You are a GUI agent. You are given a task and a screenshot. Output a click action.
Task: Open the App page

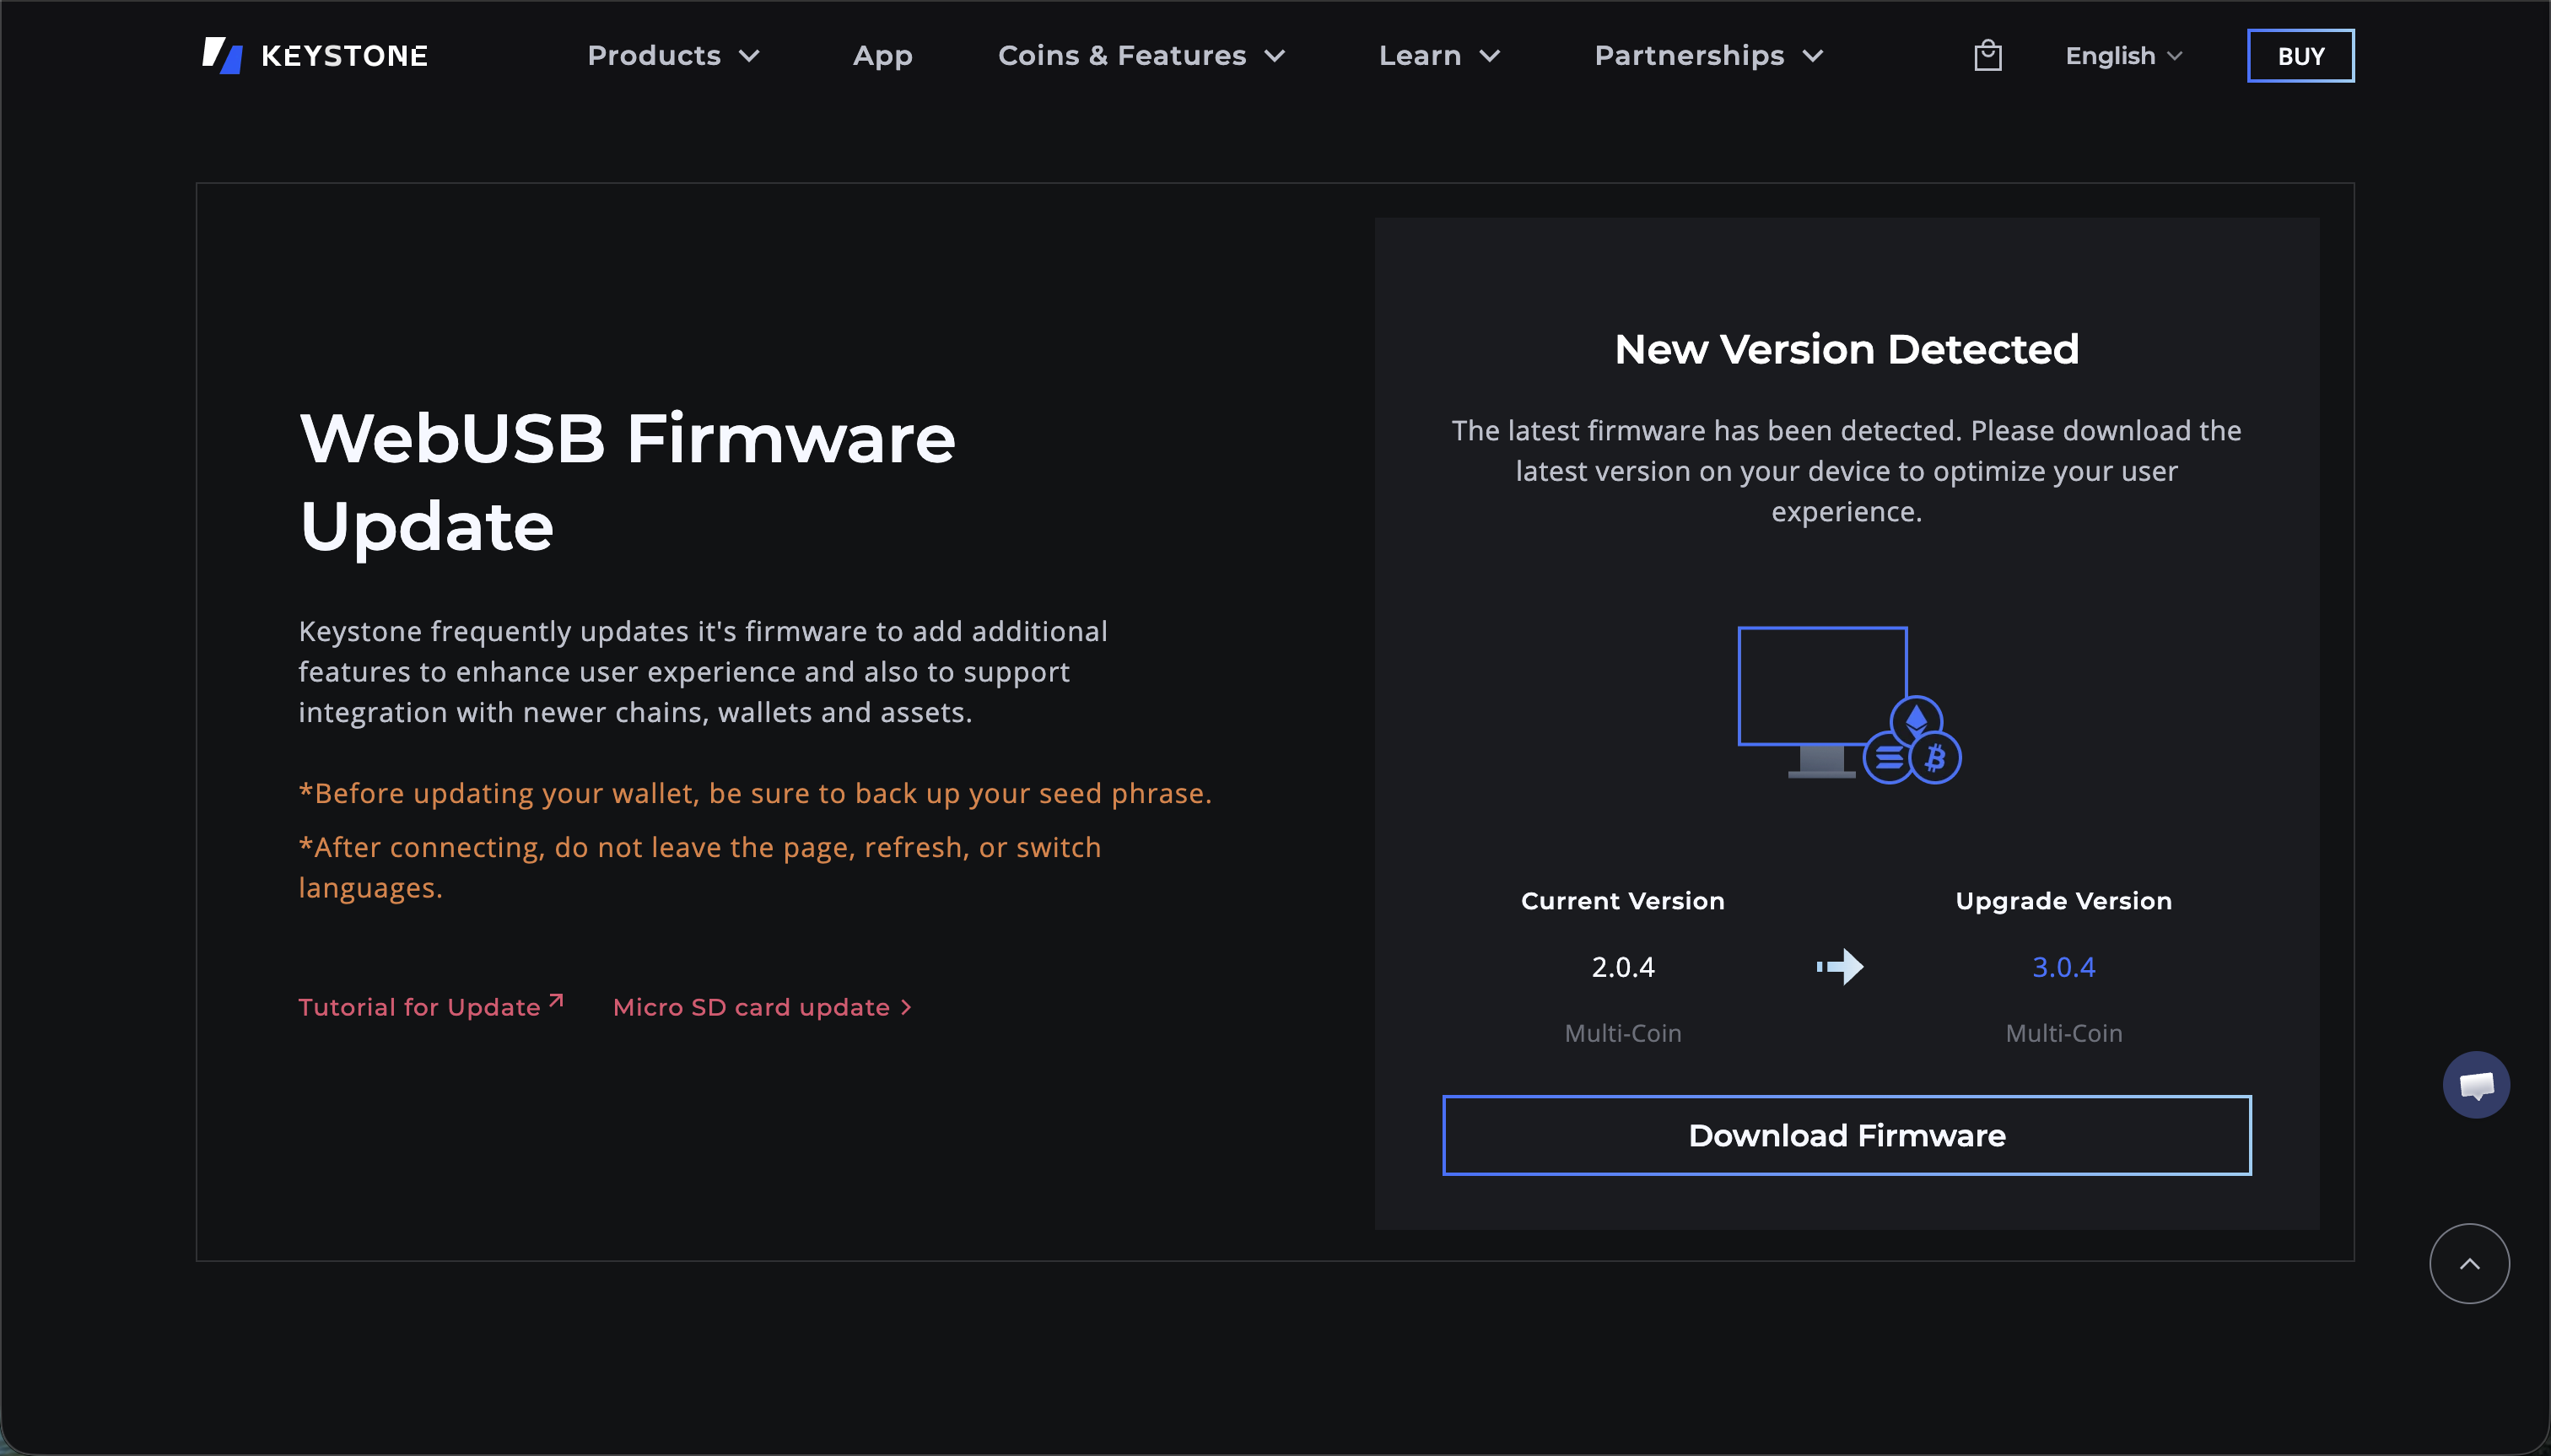pos(882,56)
